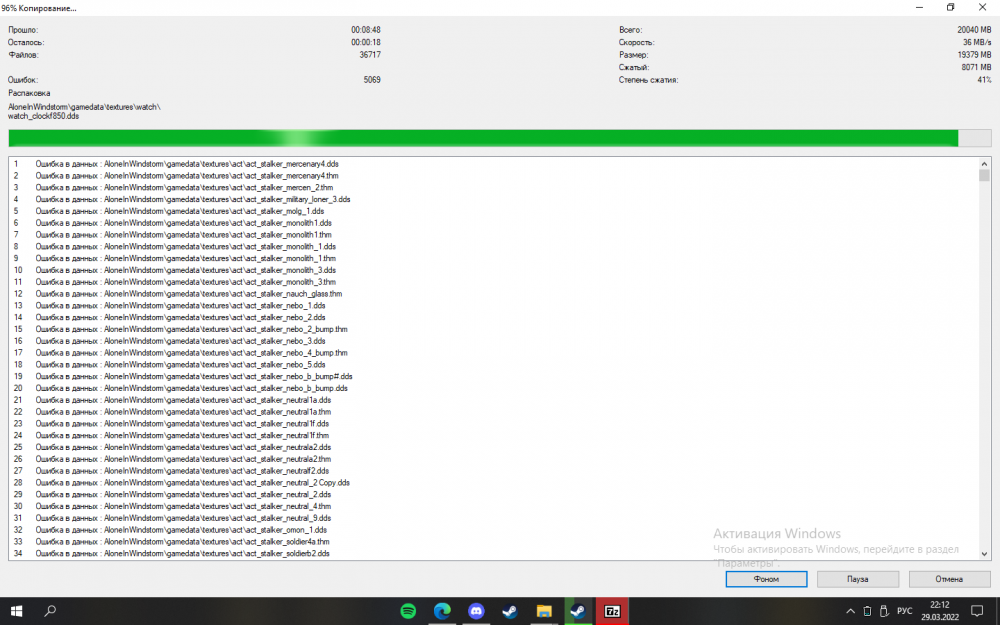Close the 96% Копирование window
The width and height of the screenshot is (1000, 625).
tap(982, 8)
